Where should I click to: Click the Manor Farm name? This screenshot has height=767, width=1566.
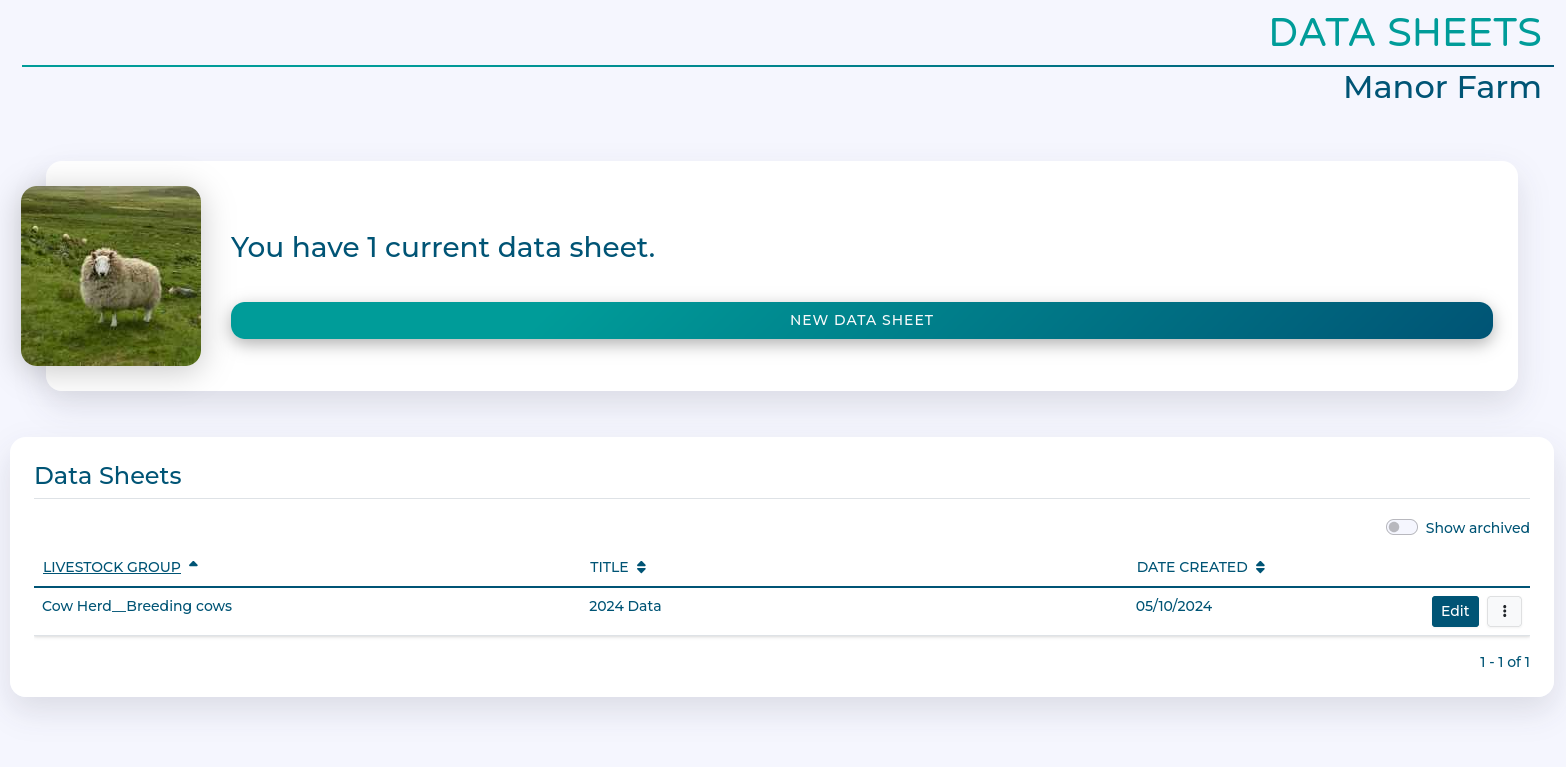point(1441,88)
